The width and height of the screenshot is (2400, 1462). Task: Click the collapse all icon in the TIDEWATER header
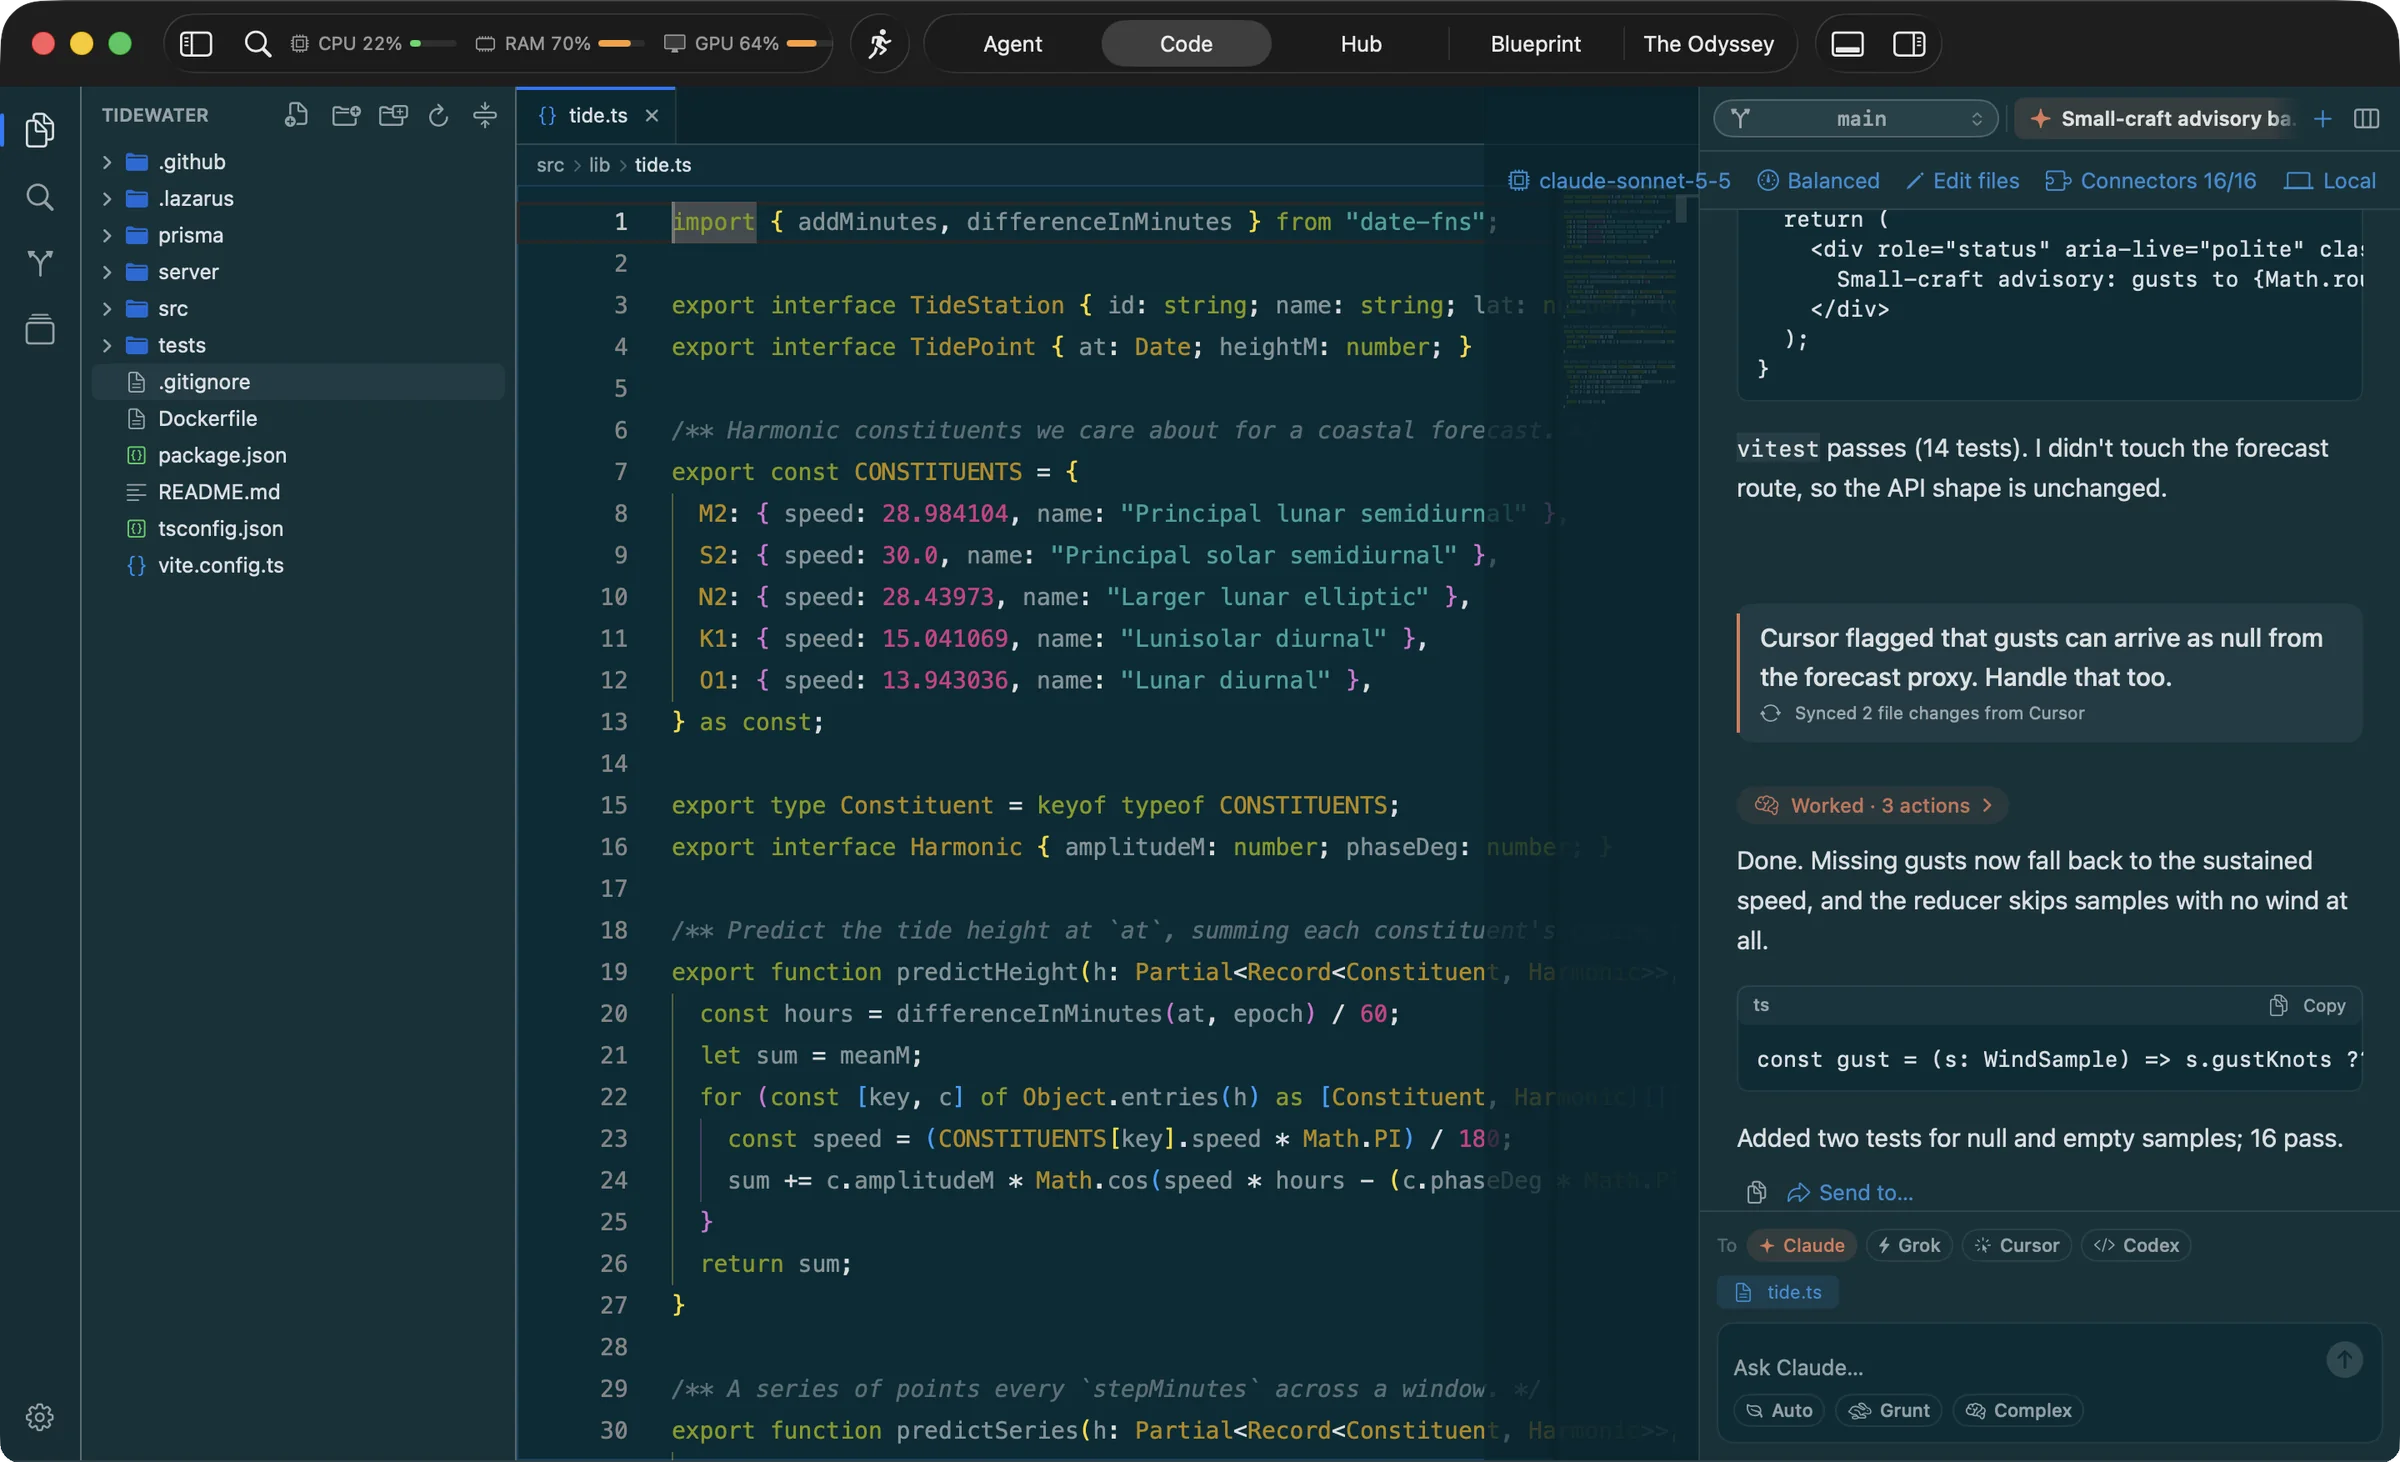(485, 115)
